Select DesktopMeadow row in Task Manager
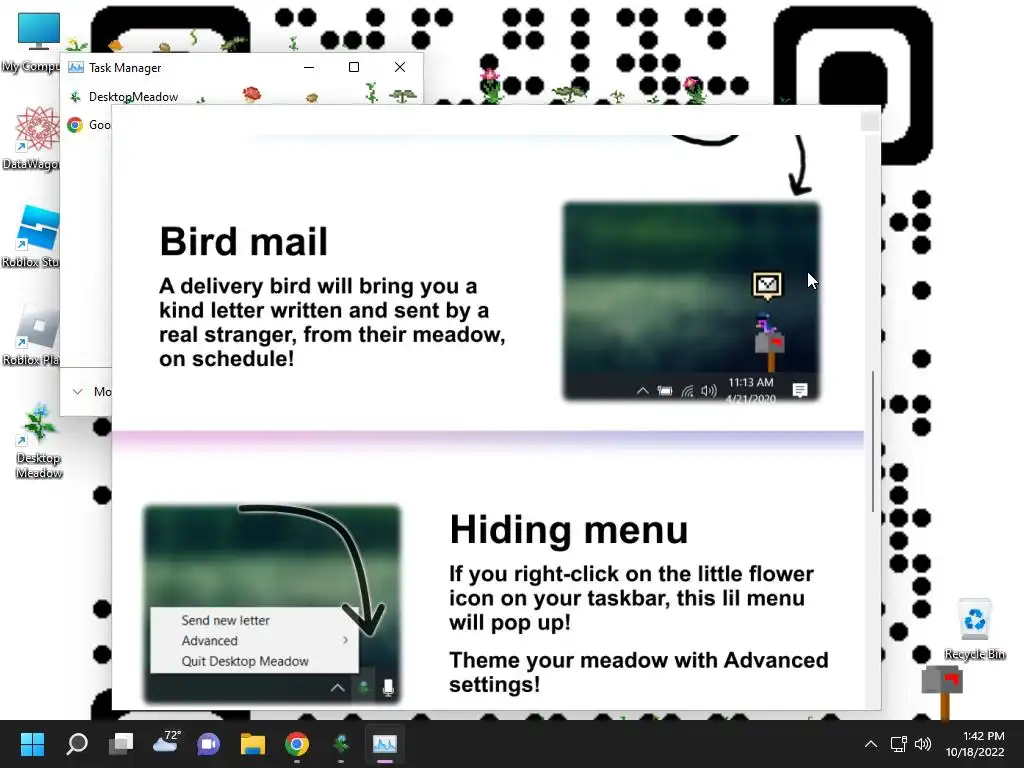This screenshot has height=768, width=1024. (242, 97)
